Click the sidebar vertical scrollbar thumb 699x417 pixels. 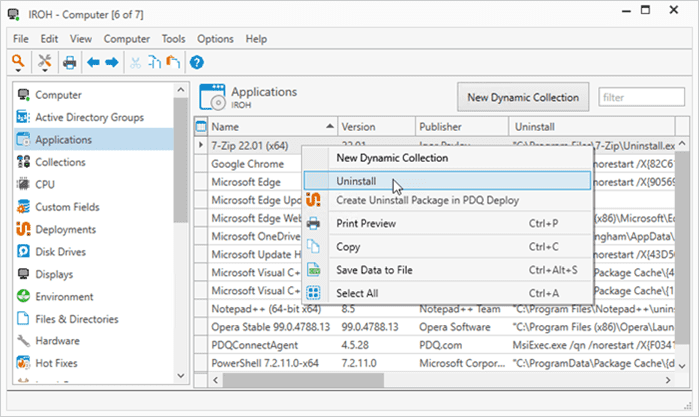click(181, 160)
